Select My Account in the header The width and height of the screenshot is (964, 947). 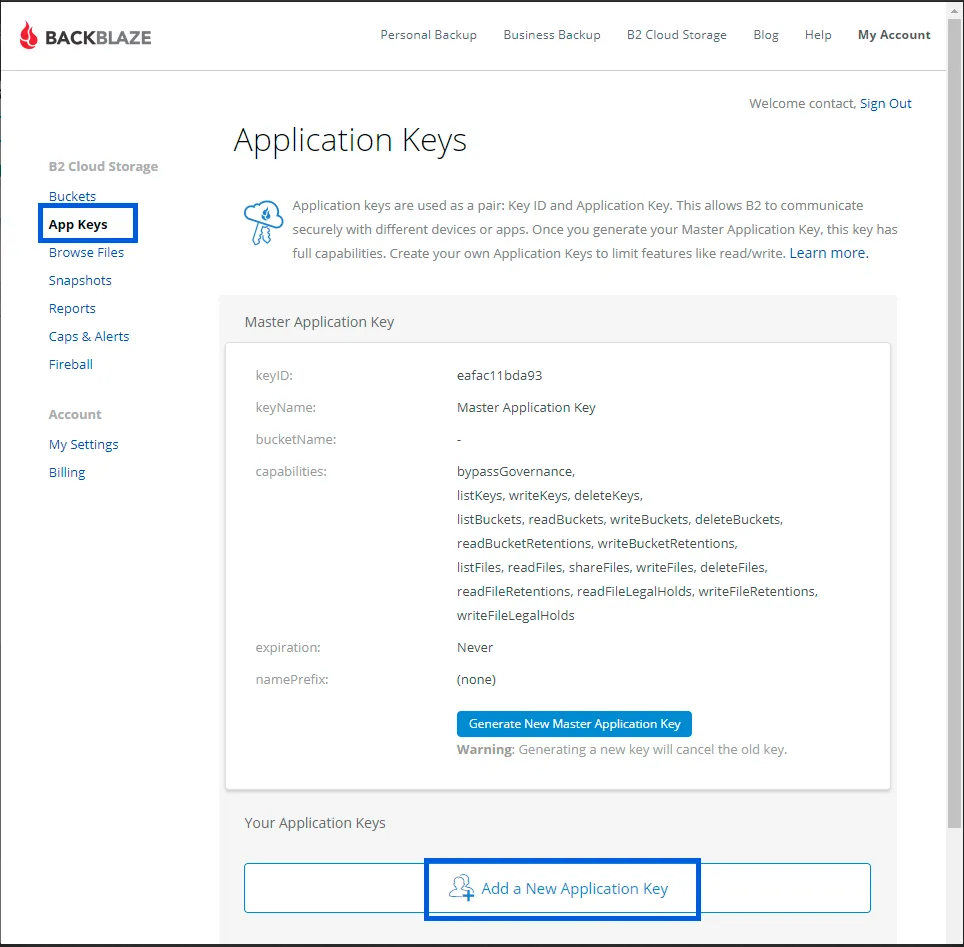coord(894,35)
